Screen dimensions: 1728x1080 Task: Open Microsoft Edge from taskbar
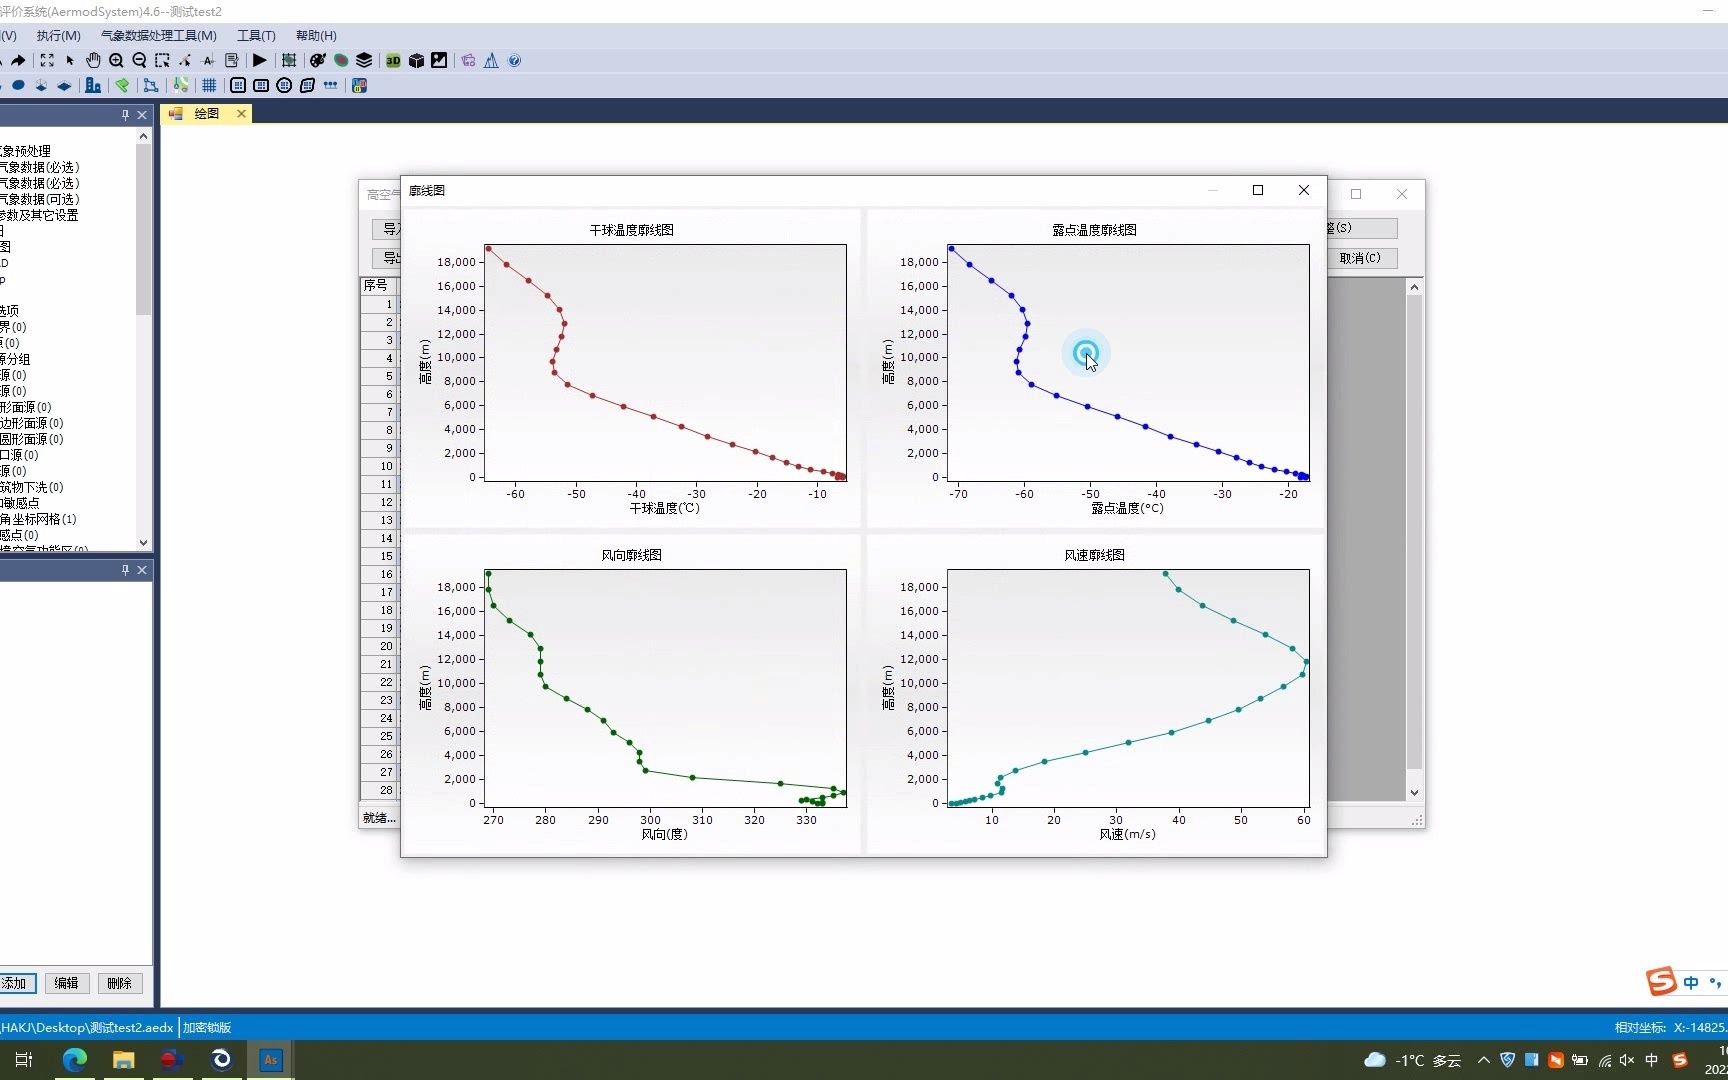pyautogui.click(x=75, y=1060)
